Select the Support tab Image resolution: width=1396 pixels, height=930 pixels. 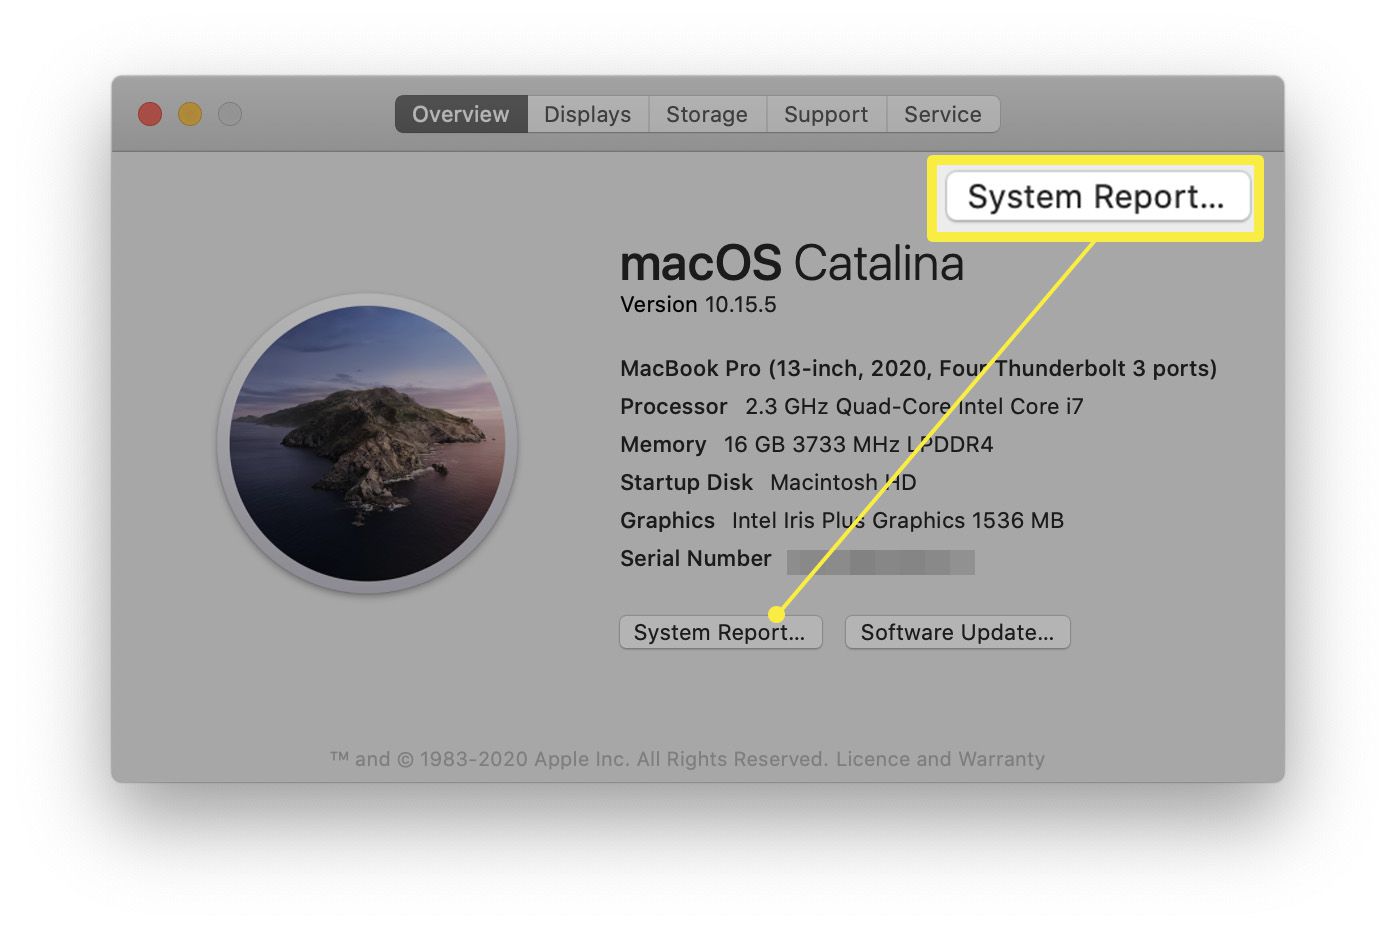[826, 114]
